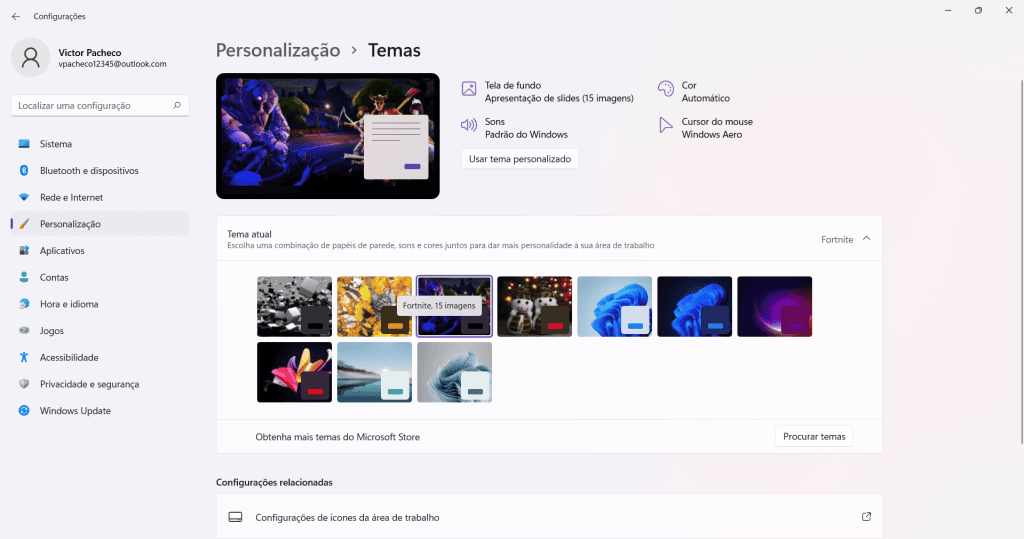Open Bluetooth e dispositivos page

[x=100, y=171]
